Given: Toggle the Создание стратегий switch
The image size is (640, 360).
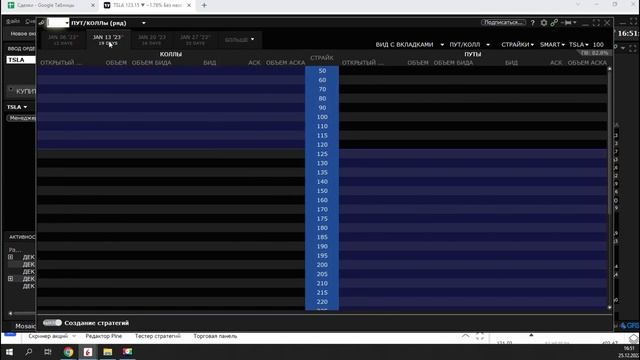Looking at the screenshot, I should click(52, 323).
